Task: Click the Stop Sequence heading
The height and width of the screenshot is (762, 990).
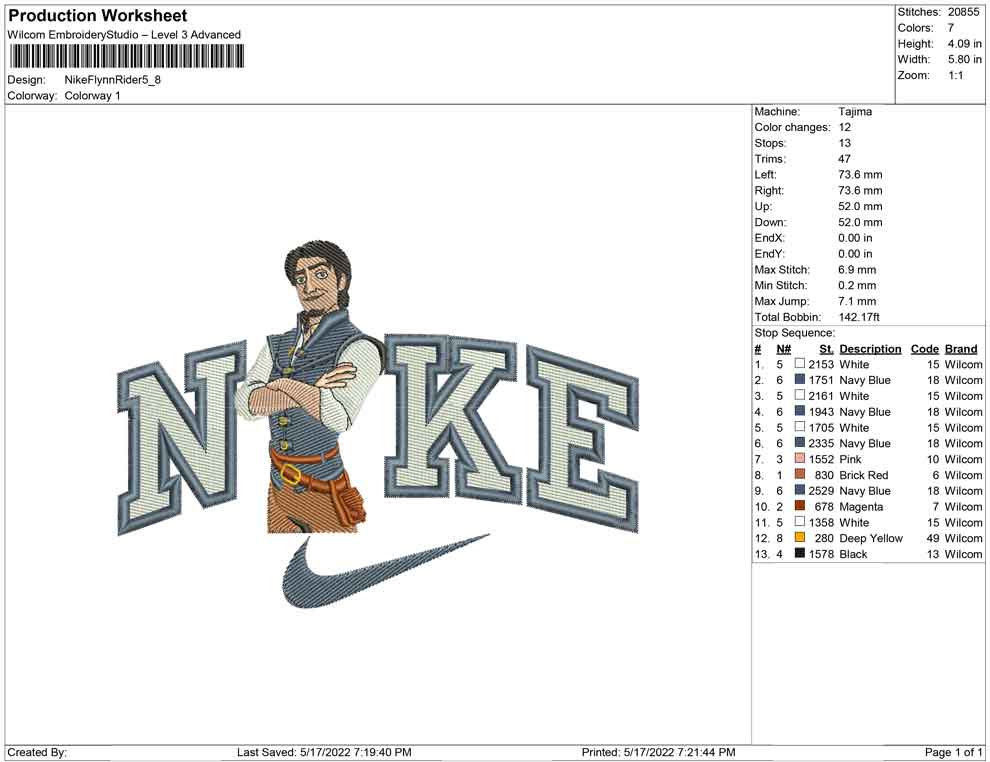Action: pos(794,333)
